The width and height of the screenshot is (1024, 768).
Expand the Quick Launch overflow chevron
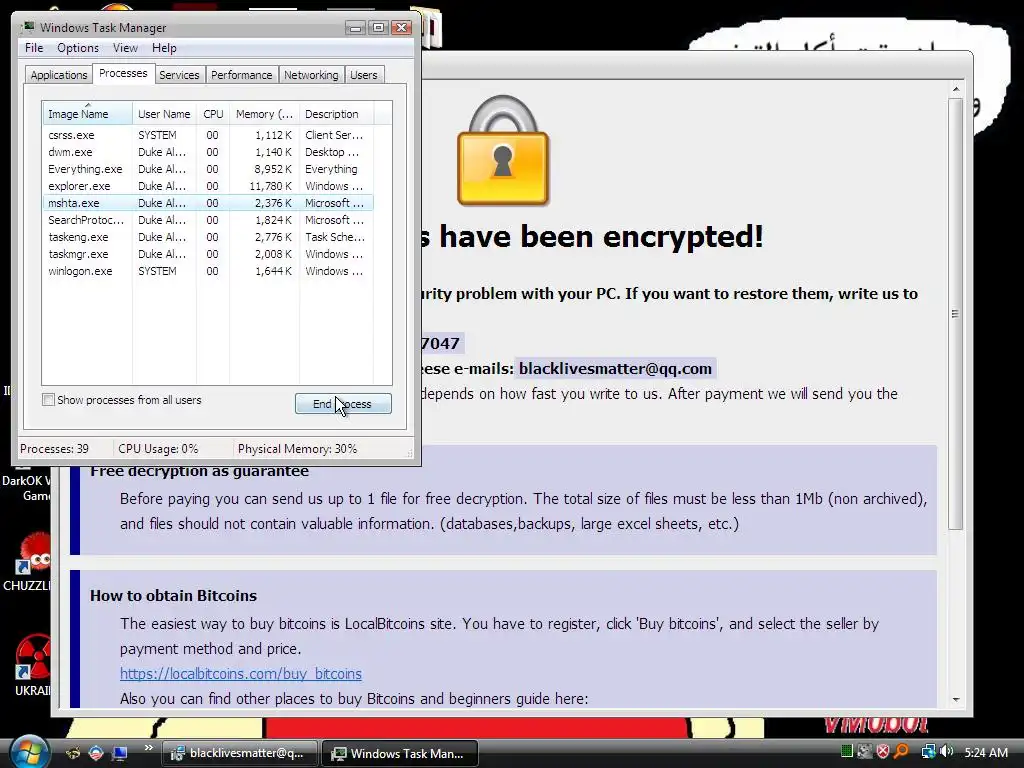(x=148, y=748)
